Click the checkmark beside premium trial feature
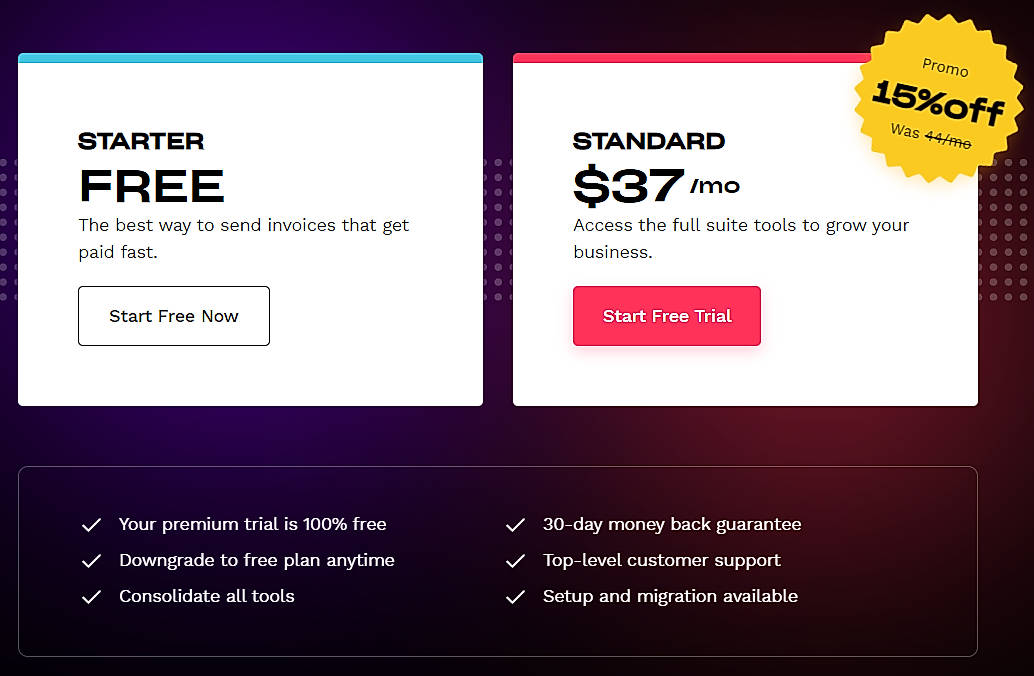This screenshot has width=1034, height=676. point(91,524)
